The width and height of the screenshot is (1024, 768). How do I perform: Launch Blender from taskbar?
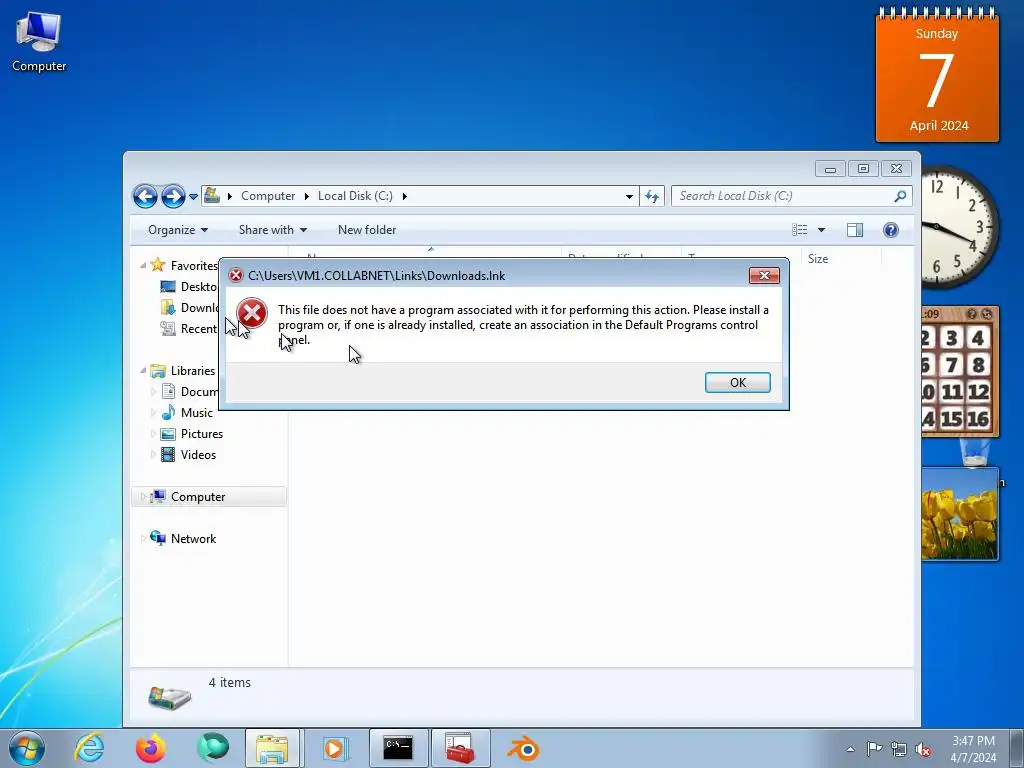point(523,748)
